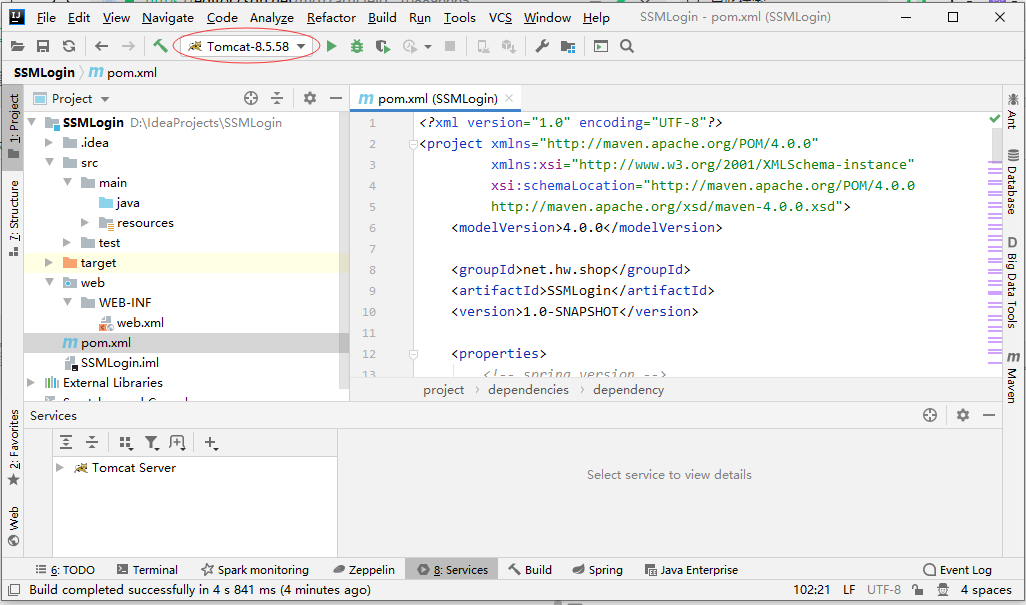Click Add Service plus icon

(210, 443)
